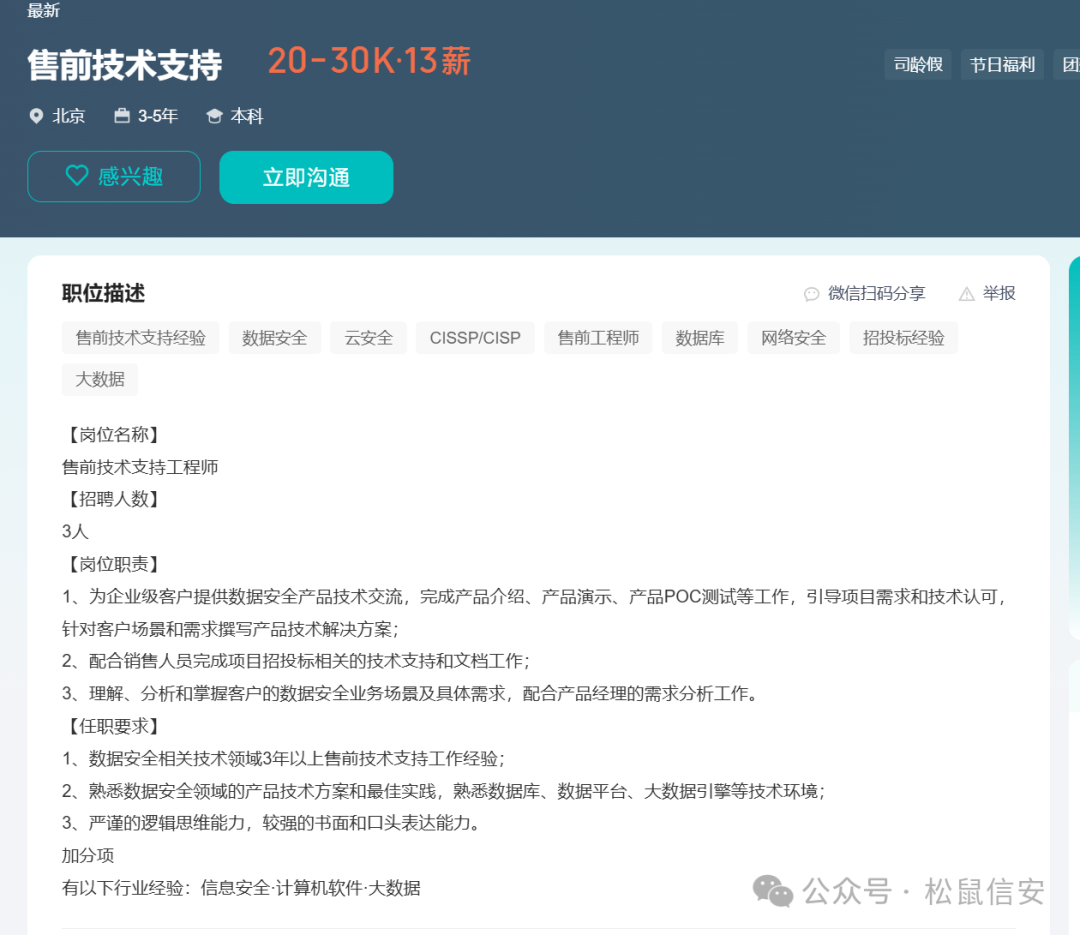1080x935 pixels.
Task: Click the 网络安全 skill tag
Action: click(x=793, y=337)
